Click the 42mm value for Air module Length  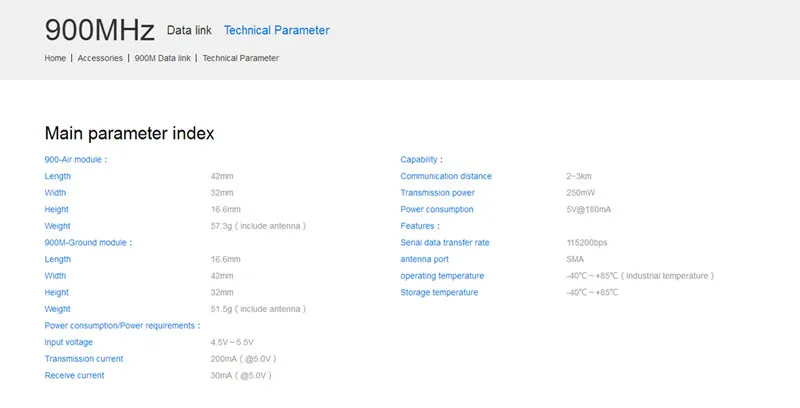222,176
